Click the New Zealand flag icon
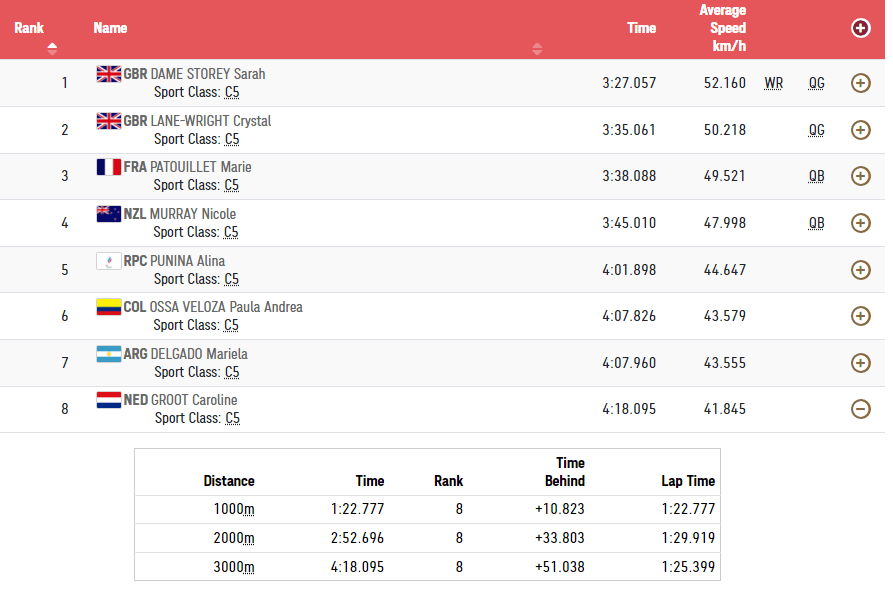893x592 pixels. point(108,214)
